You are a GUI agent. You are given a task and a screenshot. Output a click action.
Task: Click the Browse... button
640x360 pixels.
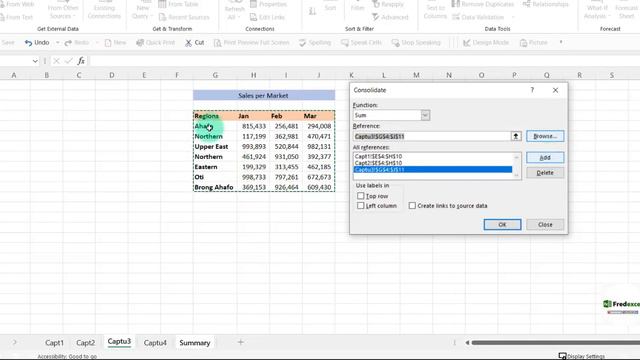[545, 136]
